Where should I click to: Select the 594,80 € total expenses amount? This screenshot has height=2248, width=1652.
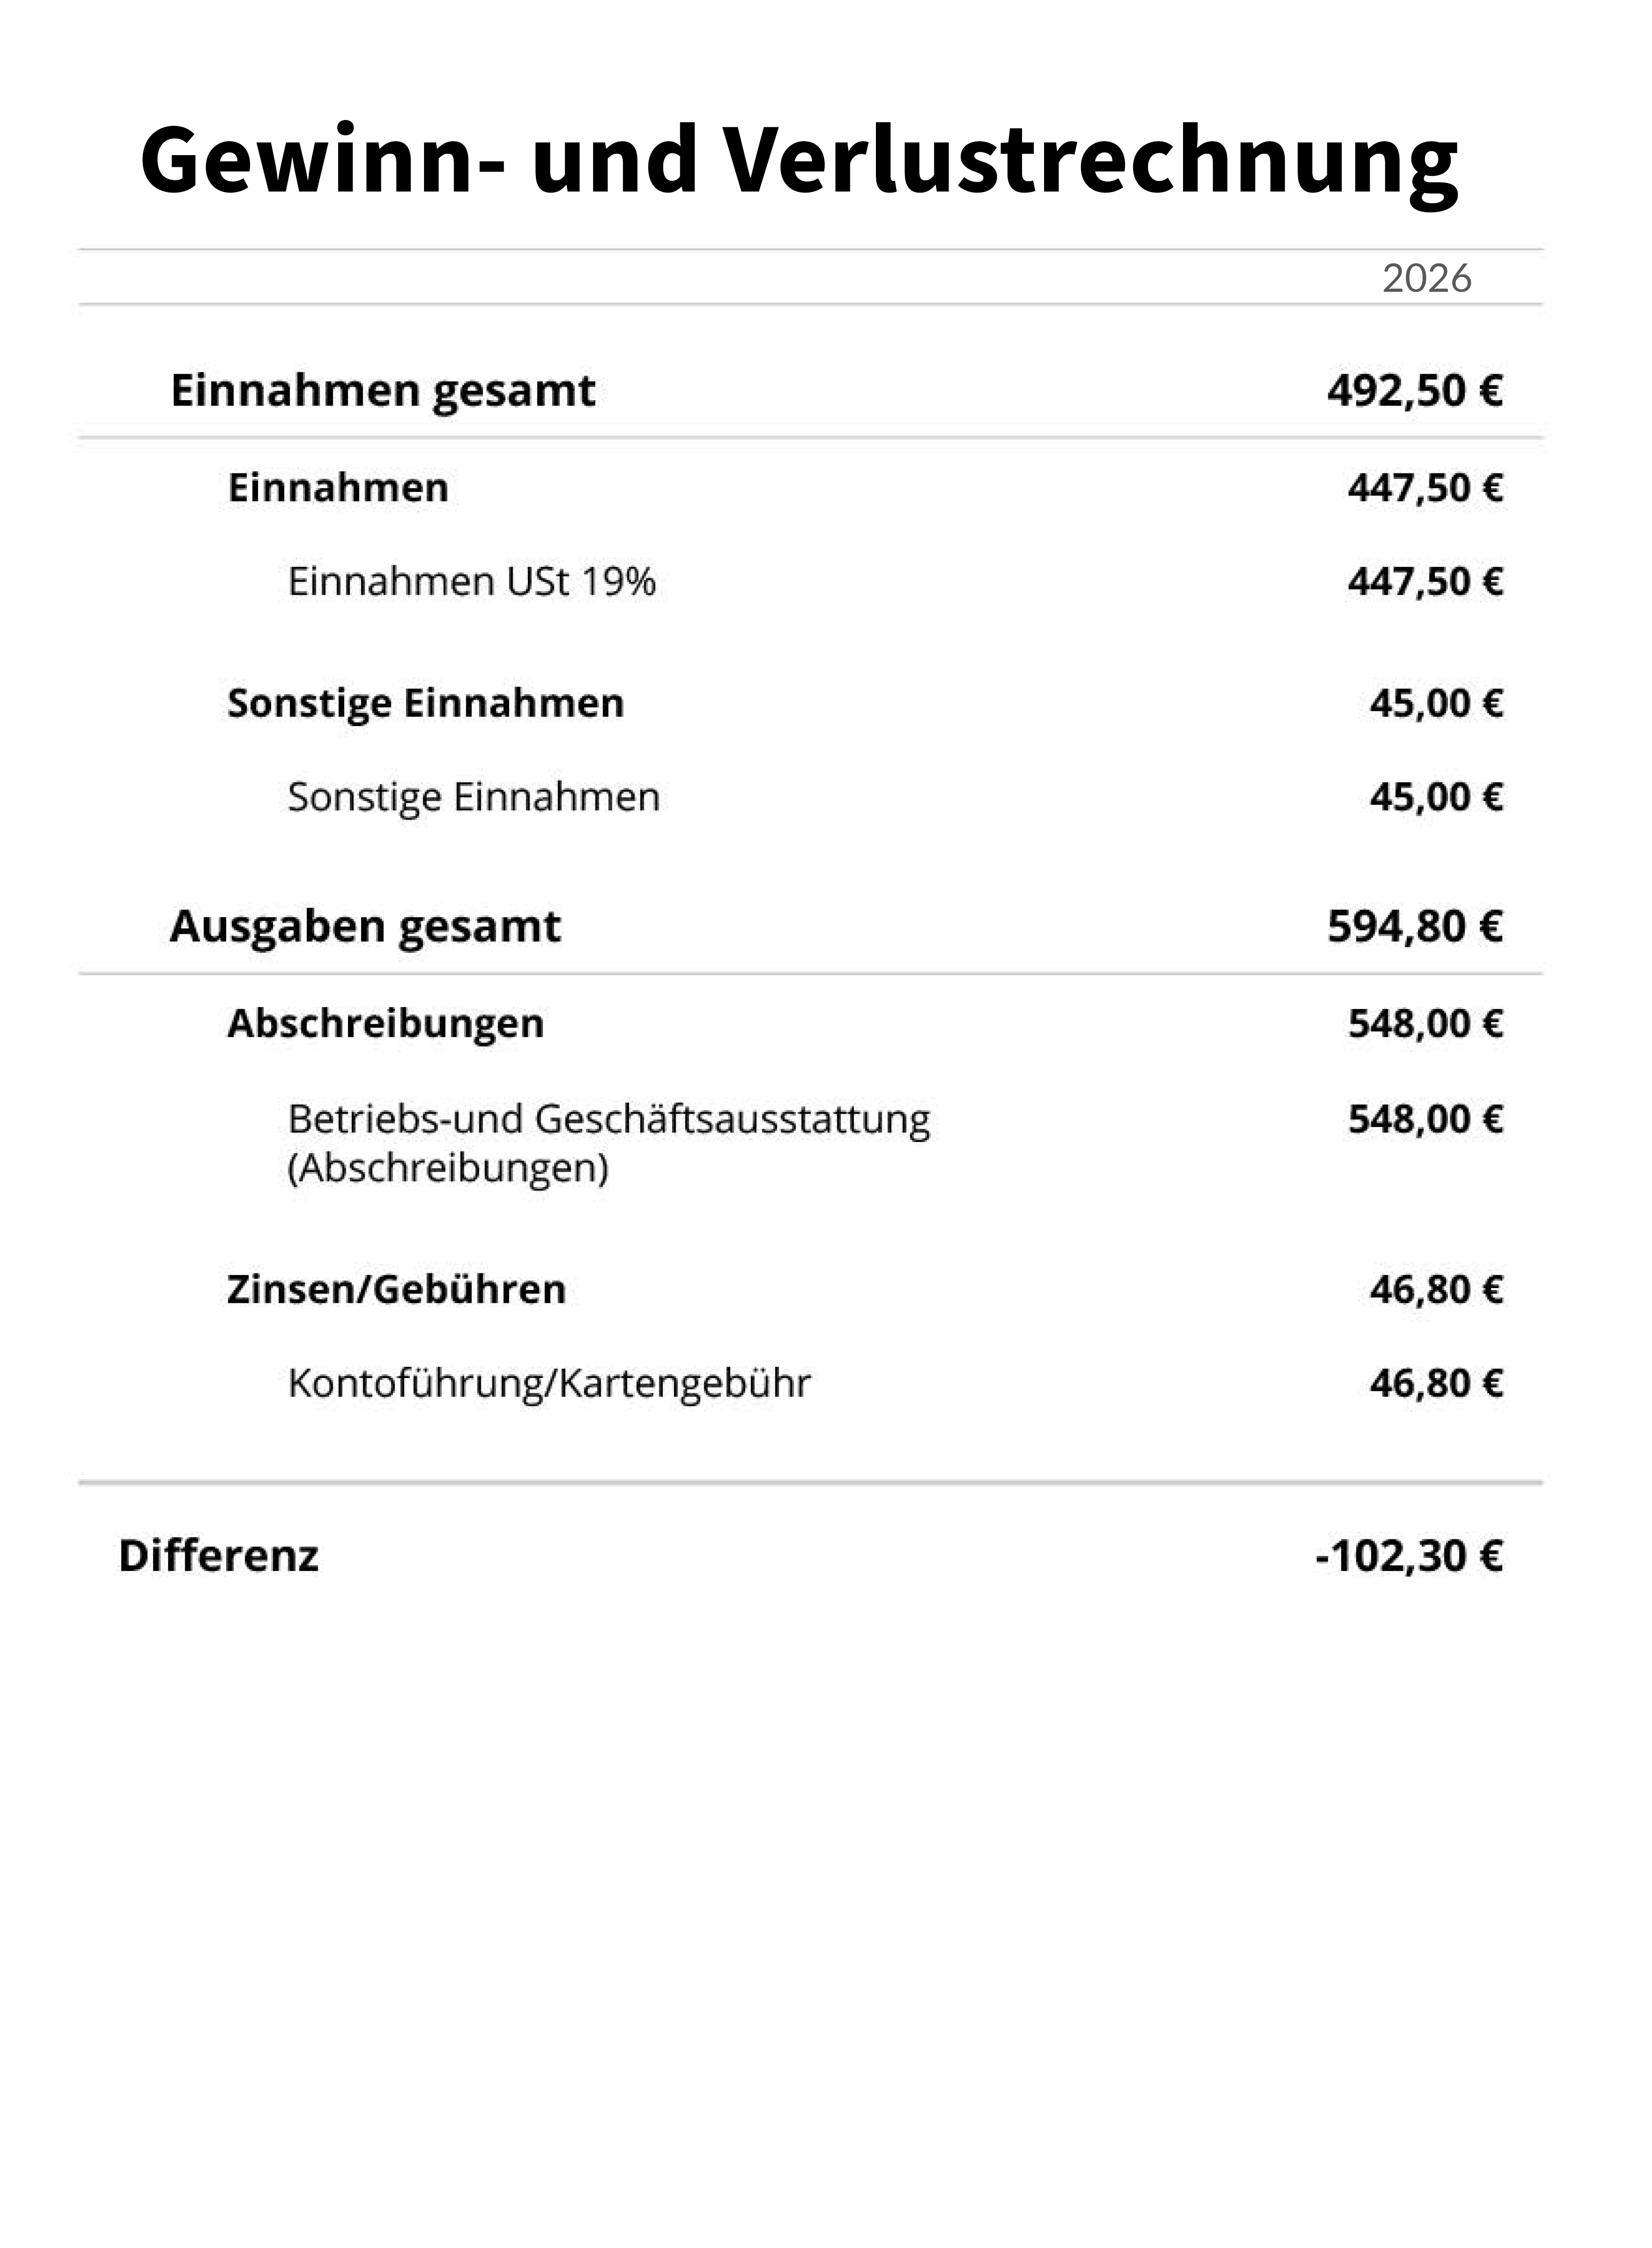pyautogui.click(x=1414, y=926)
